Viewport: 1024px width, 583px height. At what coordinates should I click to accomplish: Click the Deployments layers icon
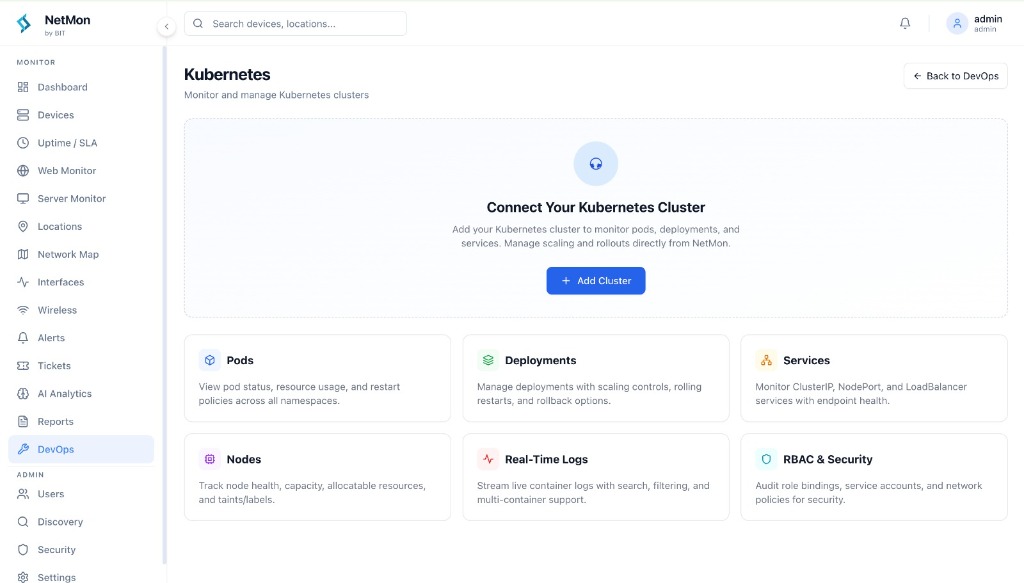point(488,360)
